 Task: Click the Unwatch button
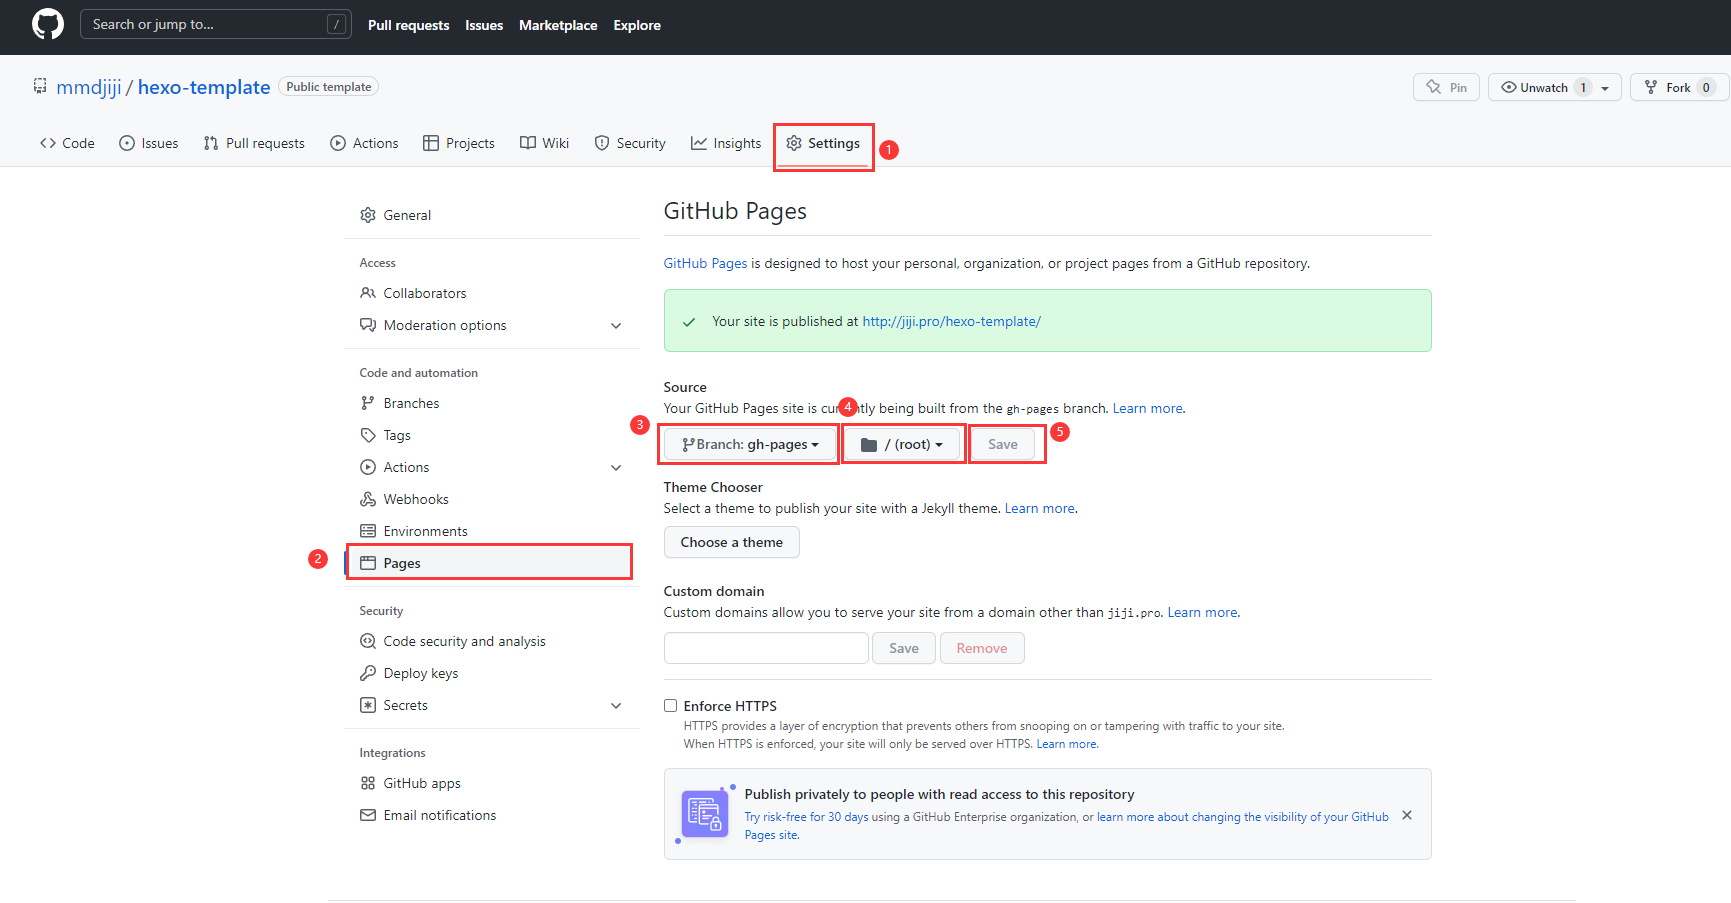click(1545, 87)
